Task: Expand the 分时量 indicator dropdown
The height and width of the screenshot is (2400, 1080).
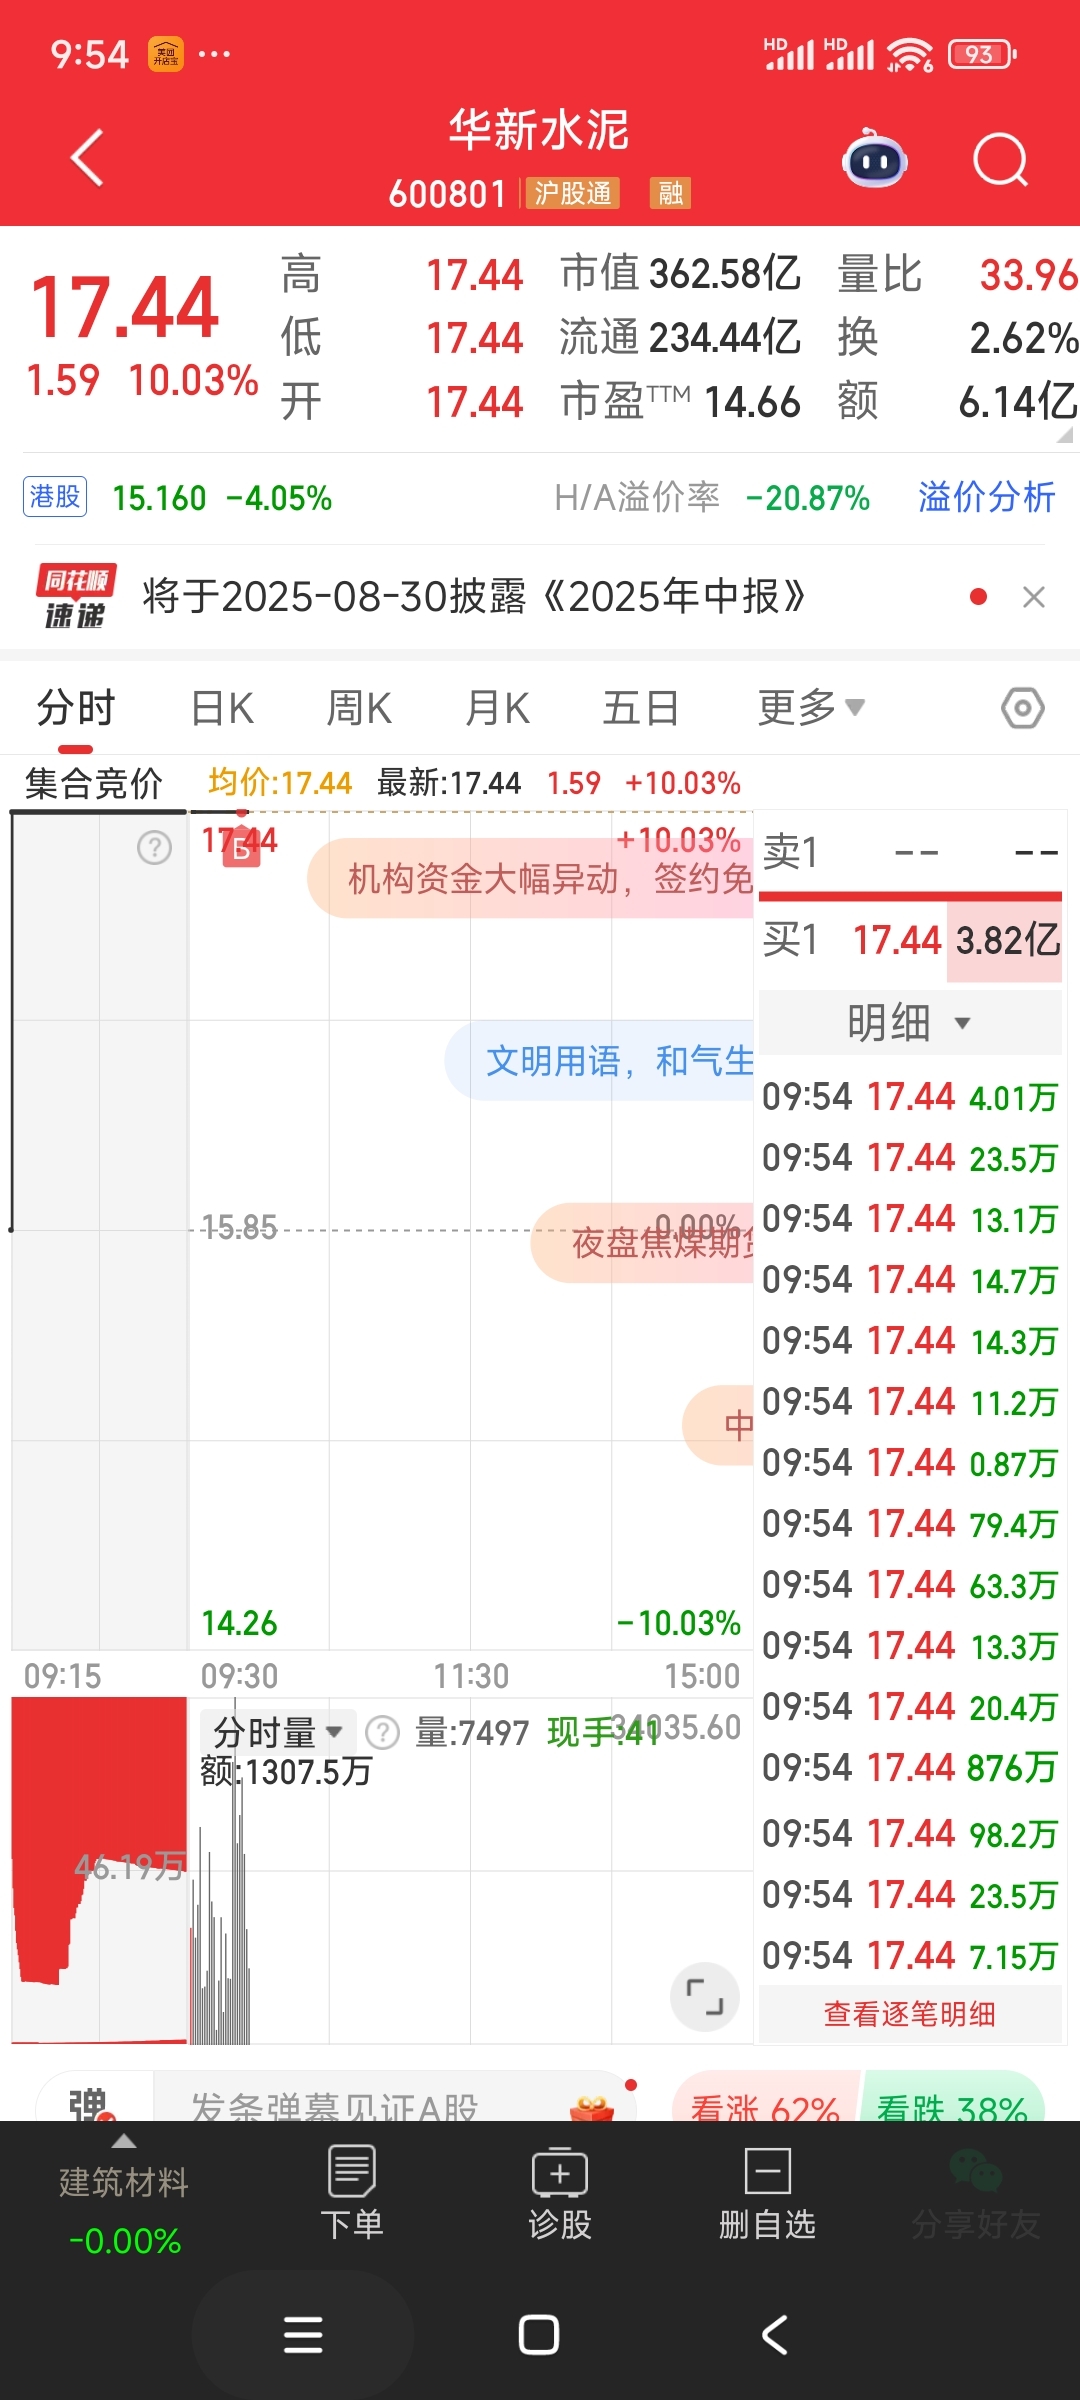Action: click(x=278, y=1732)
